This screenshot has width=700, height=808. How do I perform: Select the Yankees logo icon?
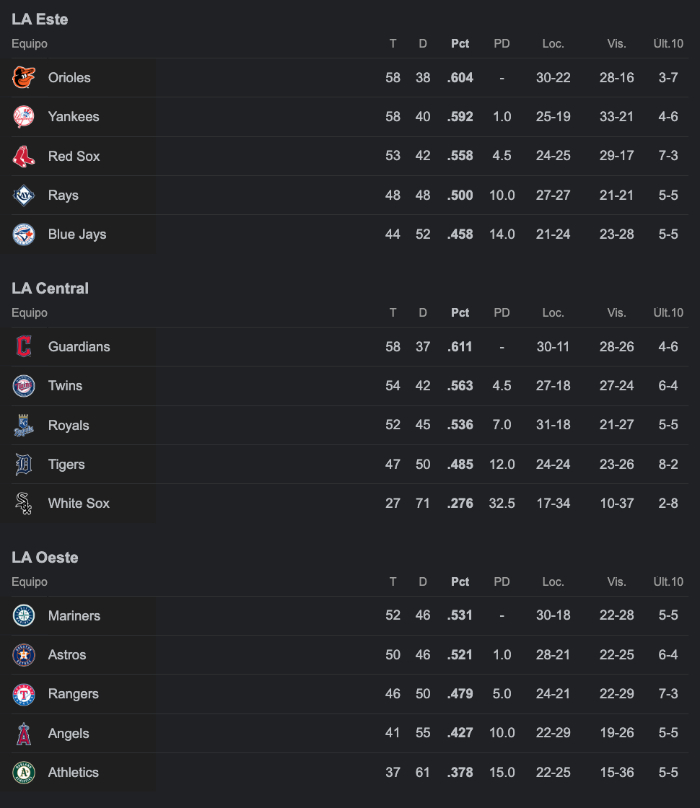tap(24, 116)
